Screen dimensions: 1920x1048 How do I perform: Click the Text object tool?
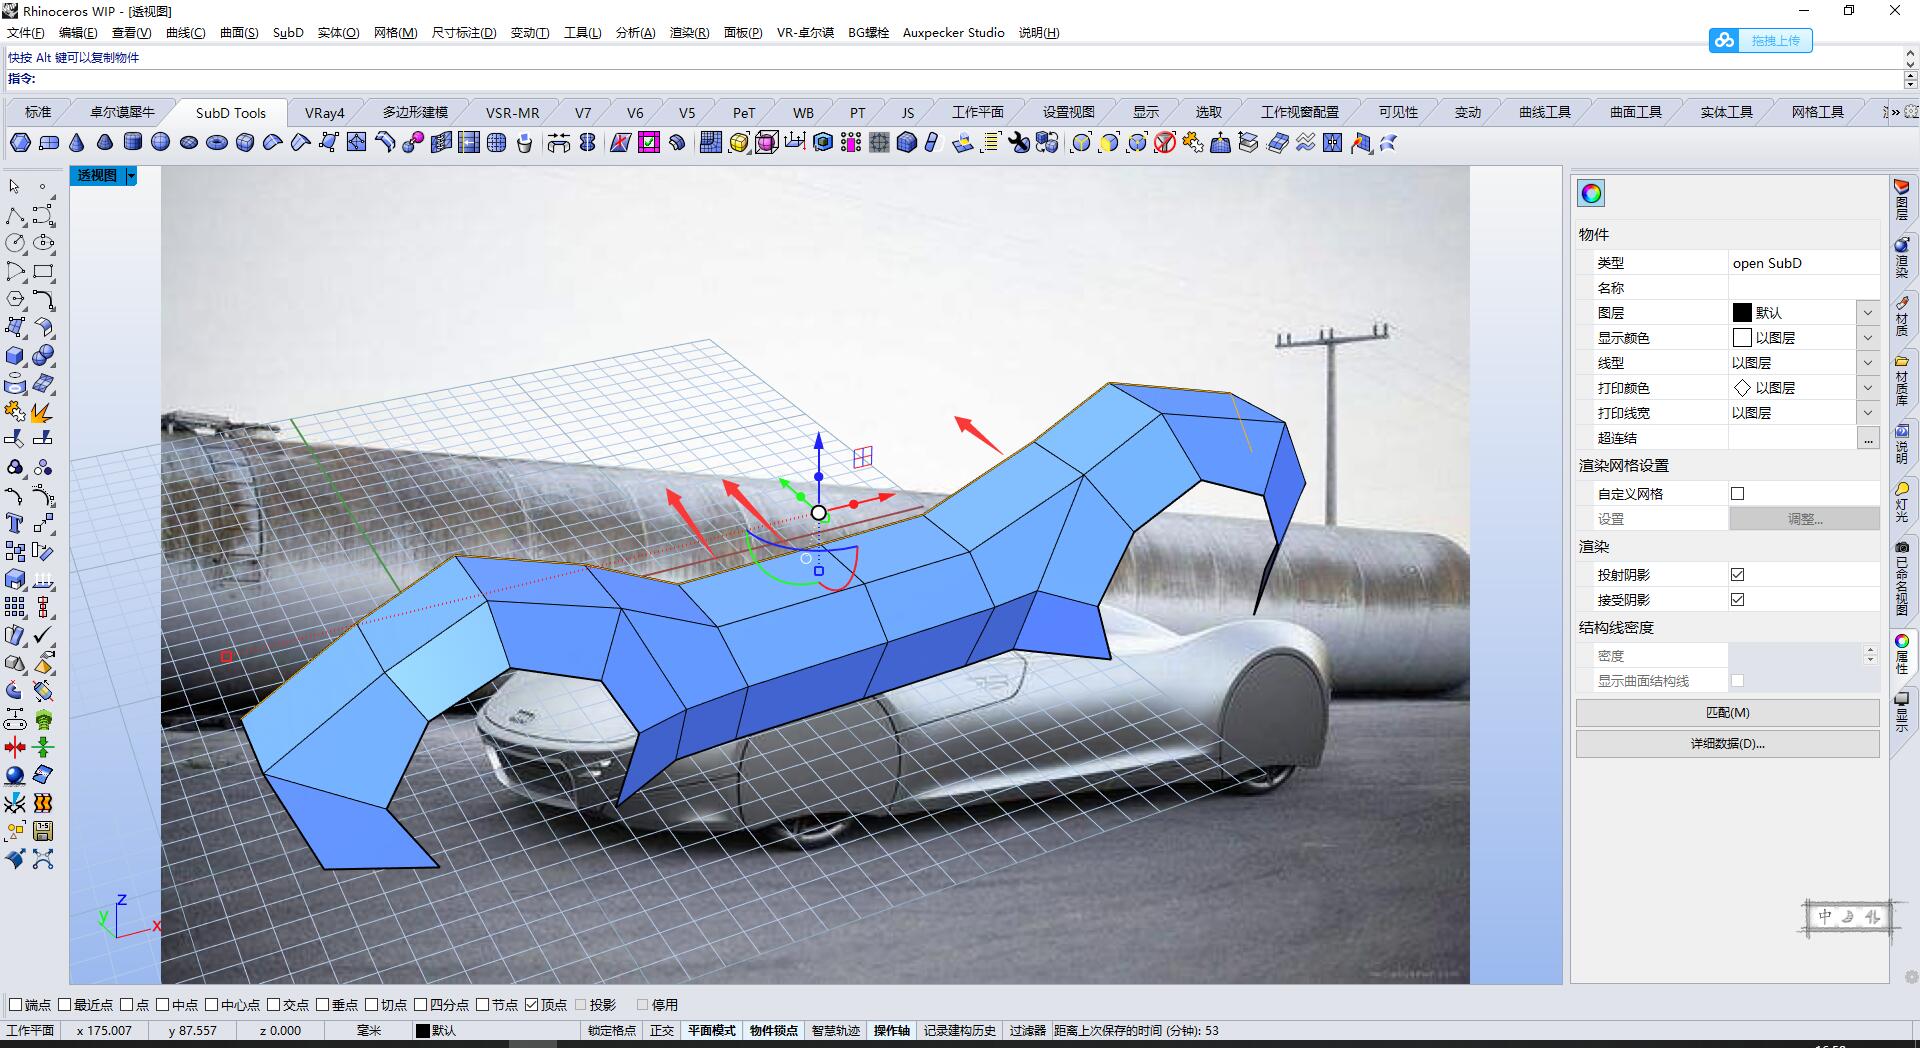coord(15,523)
